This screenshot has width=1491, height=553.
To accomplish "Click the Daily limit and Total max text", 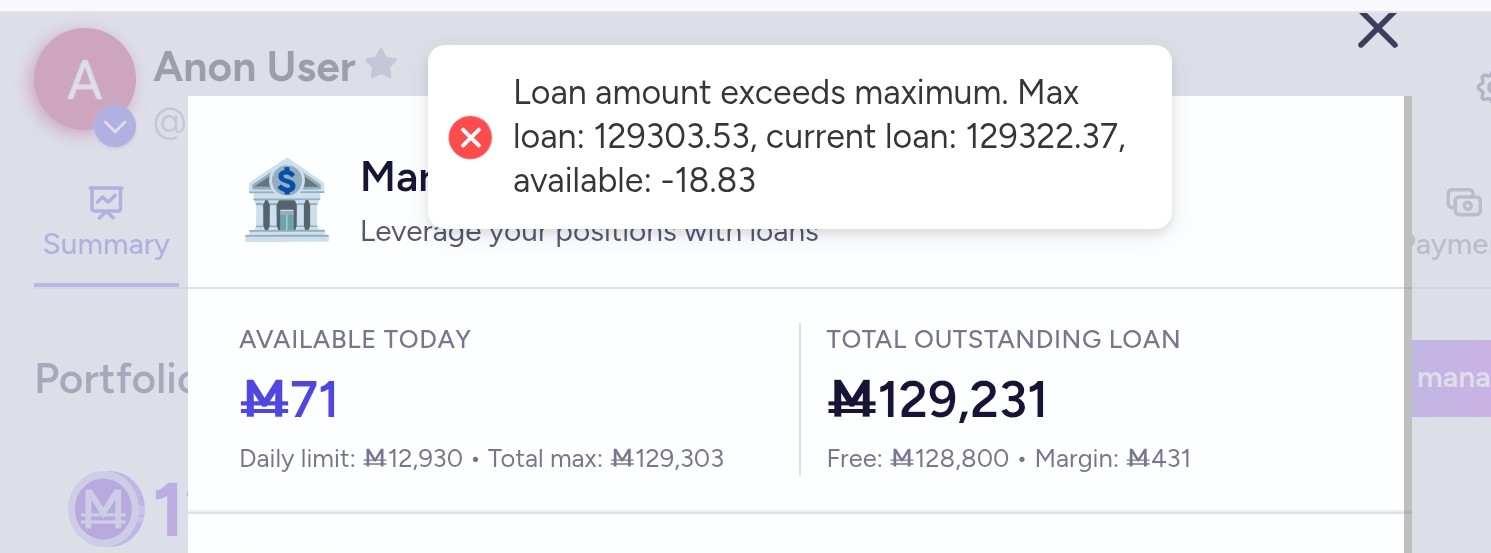I will pos(481,459).
